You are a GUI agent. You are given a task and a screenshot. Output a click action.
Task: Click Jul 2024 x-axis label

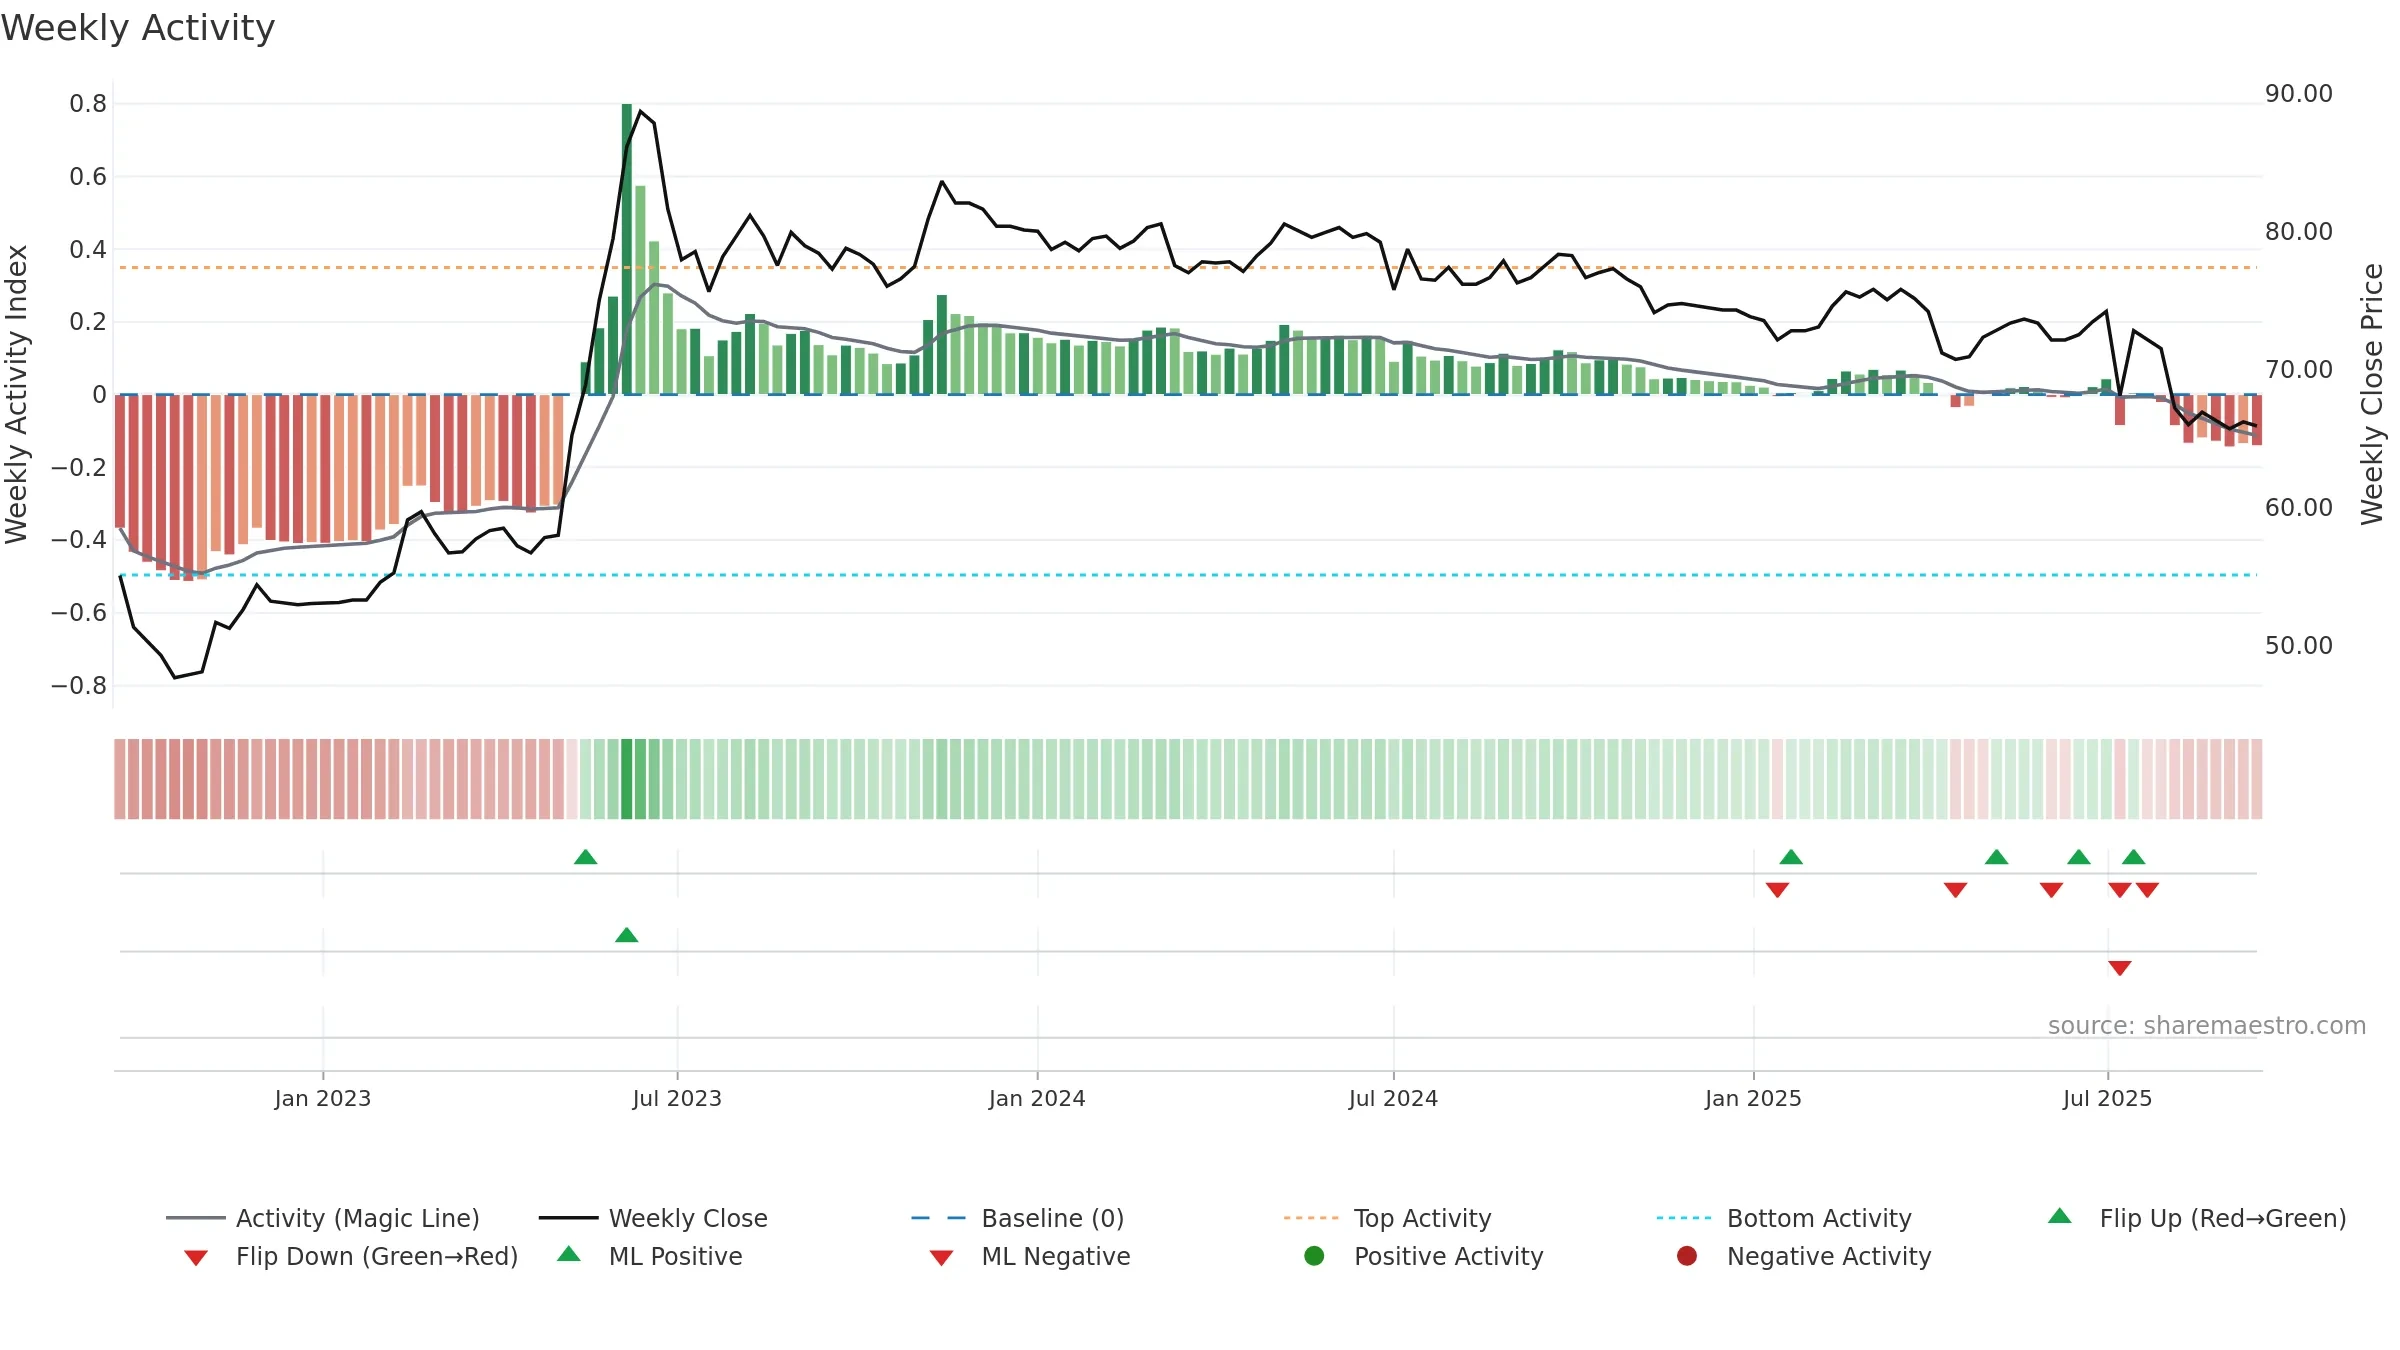coord(1393,1098)
